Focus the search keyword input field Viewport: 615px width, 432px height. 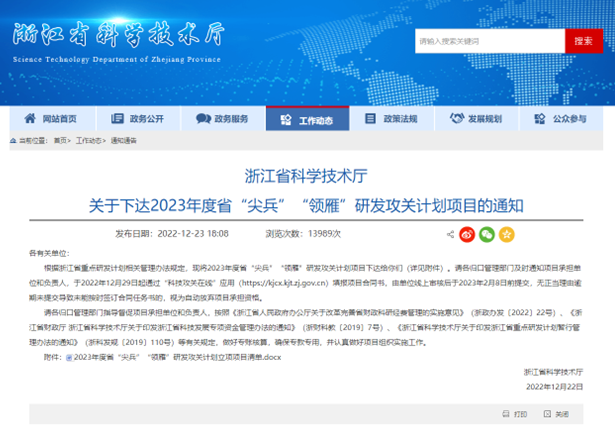490,41
